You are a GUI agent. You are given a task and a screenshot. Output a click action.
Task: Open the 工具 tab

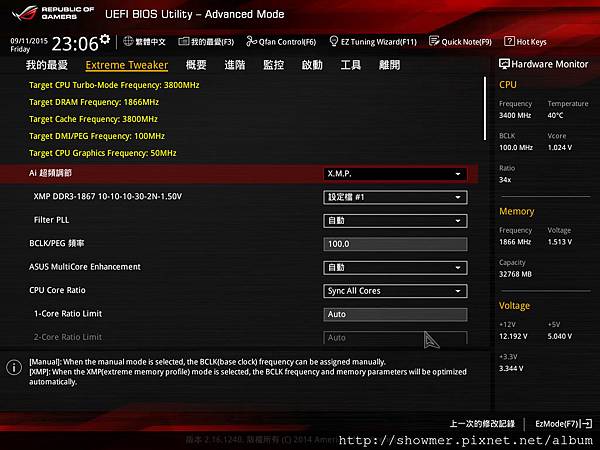point(351,65)
